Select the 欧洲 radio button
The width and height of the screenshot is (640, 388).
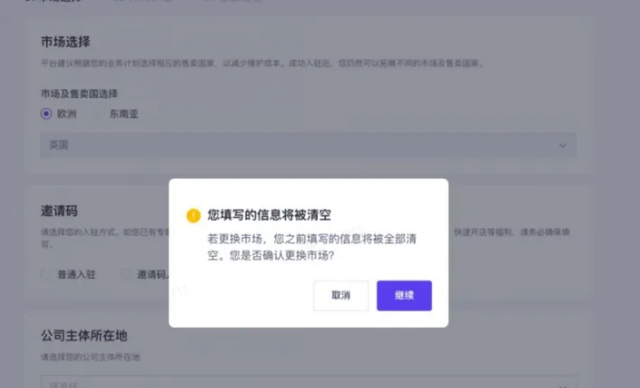[x=46, y=114]
